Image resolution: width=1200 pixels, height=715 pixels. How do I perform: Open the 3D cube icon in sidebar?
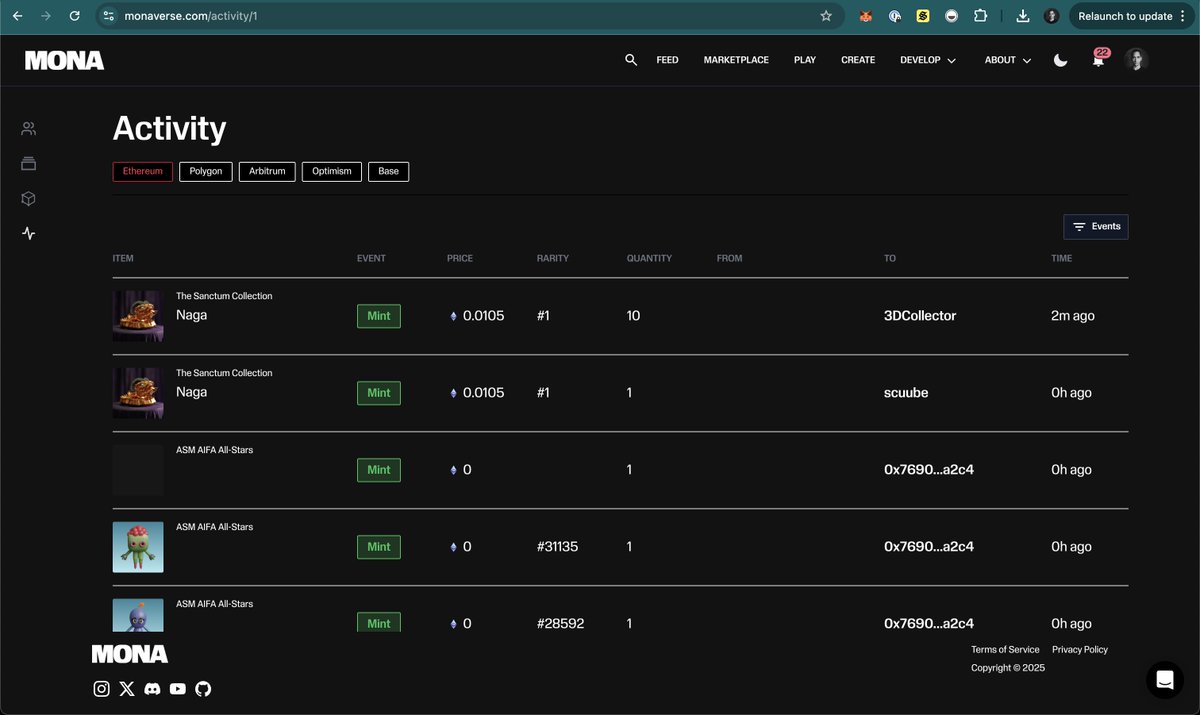tap(28, 198)
